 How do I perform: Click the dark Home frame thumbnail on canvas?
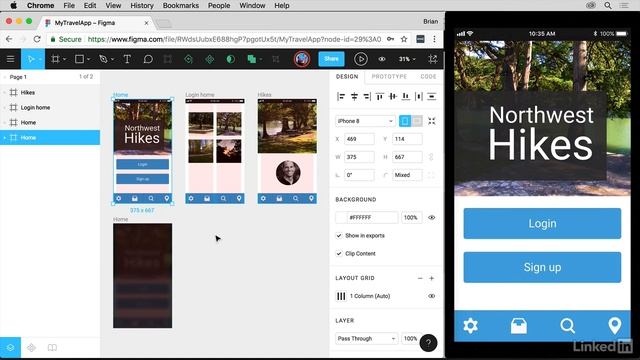[142, 276]
